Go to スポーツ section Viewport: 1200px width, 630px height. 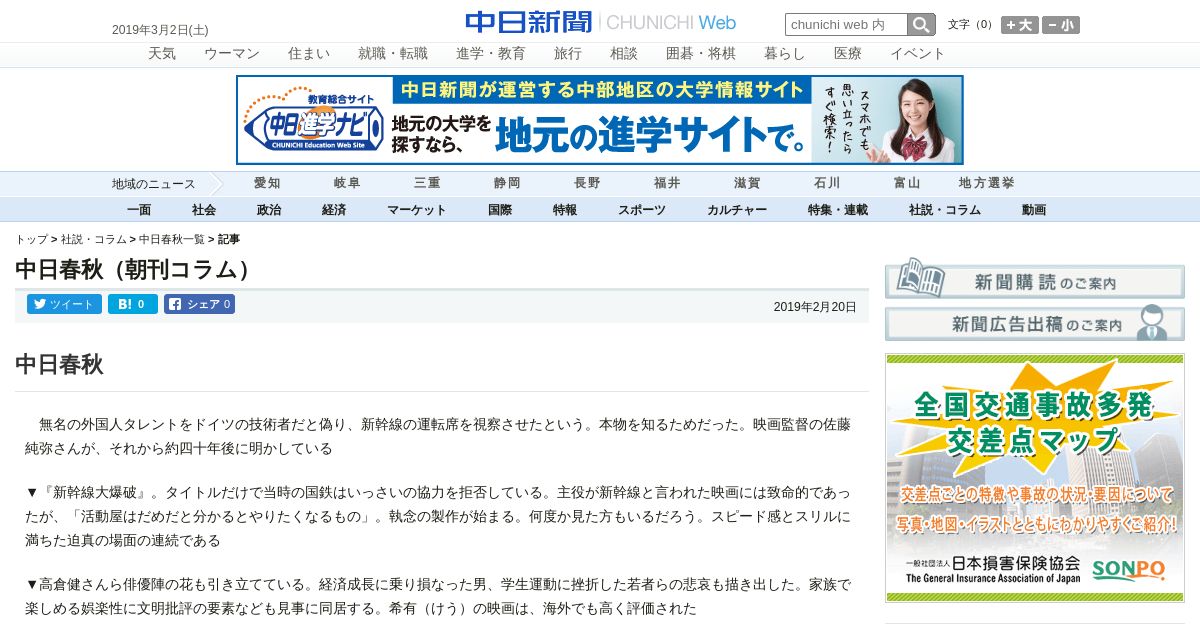642,210
